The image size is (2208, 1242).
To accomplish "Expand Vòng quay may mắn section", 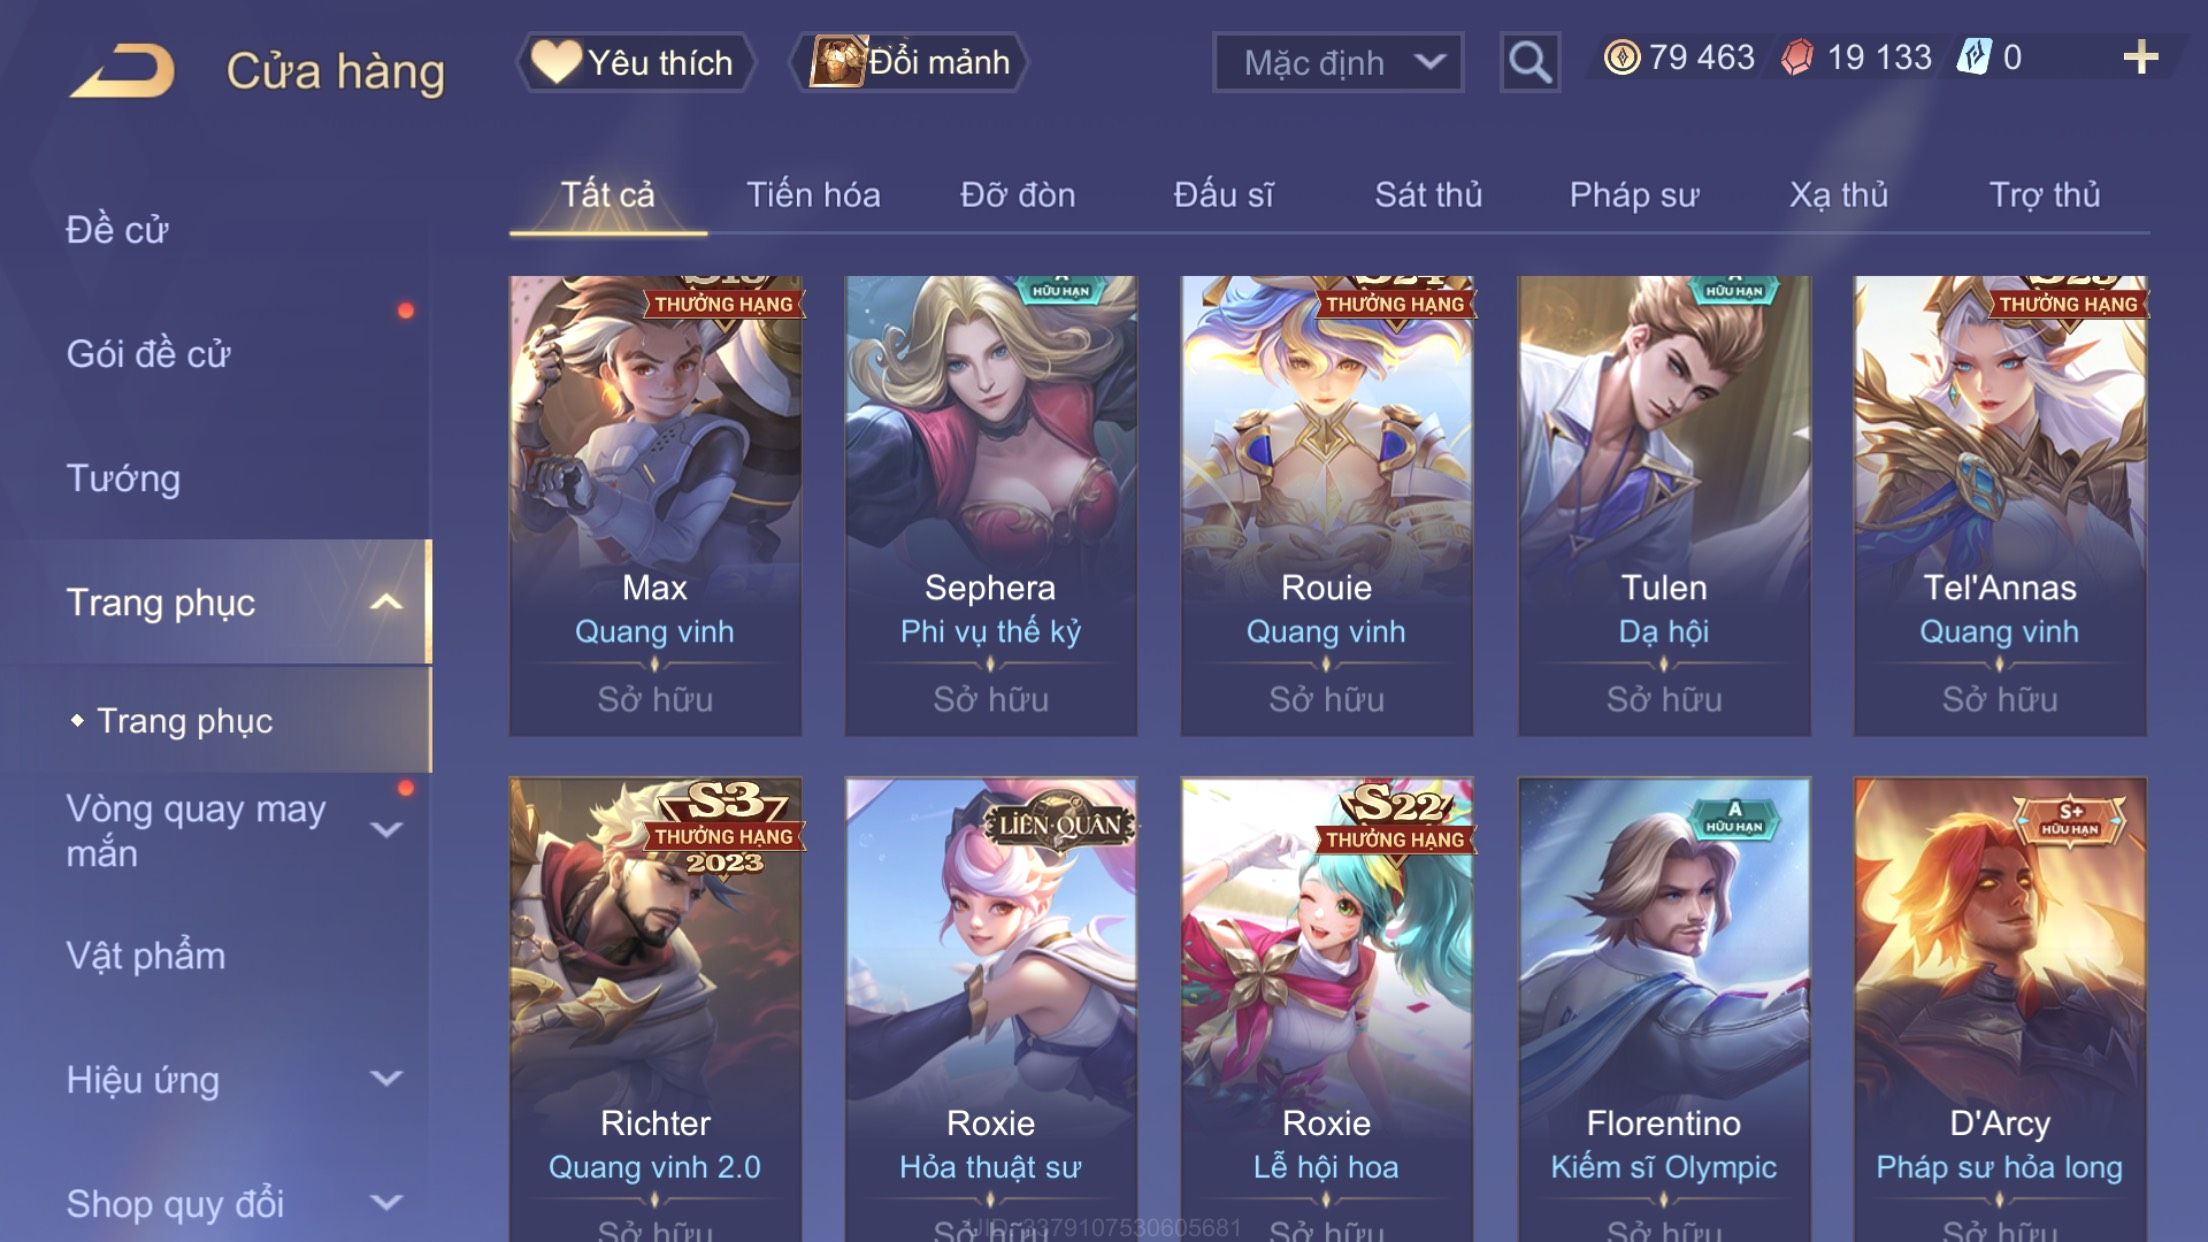I will (x=386, y=829).
